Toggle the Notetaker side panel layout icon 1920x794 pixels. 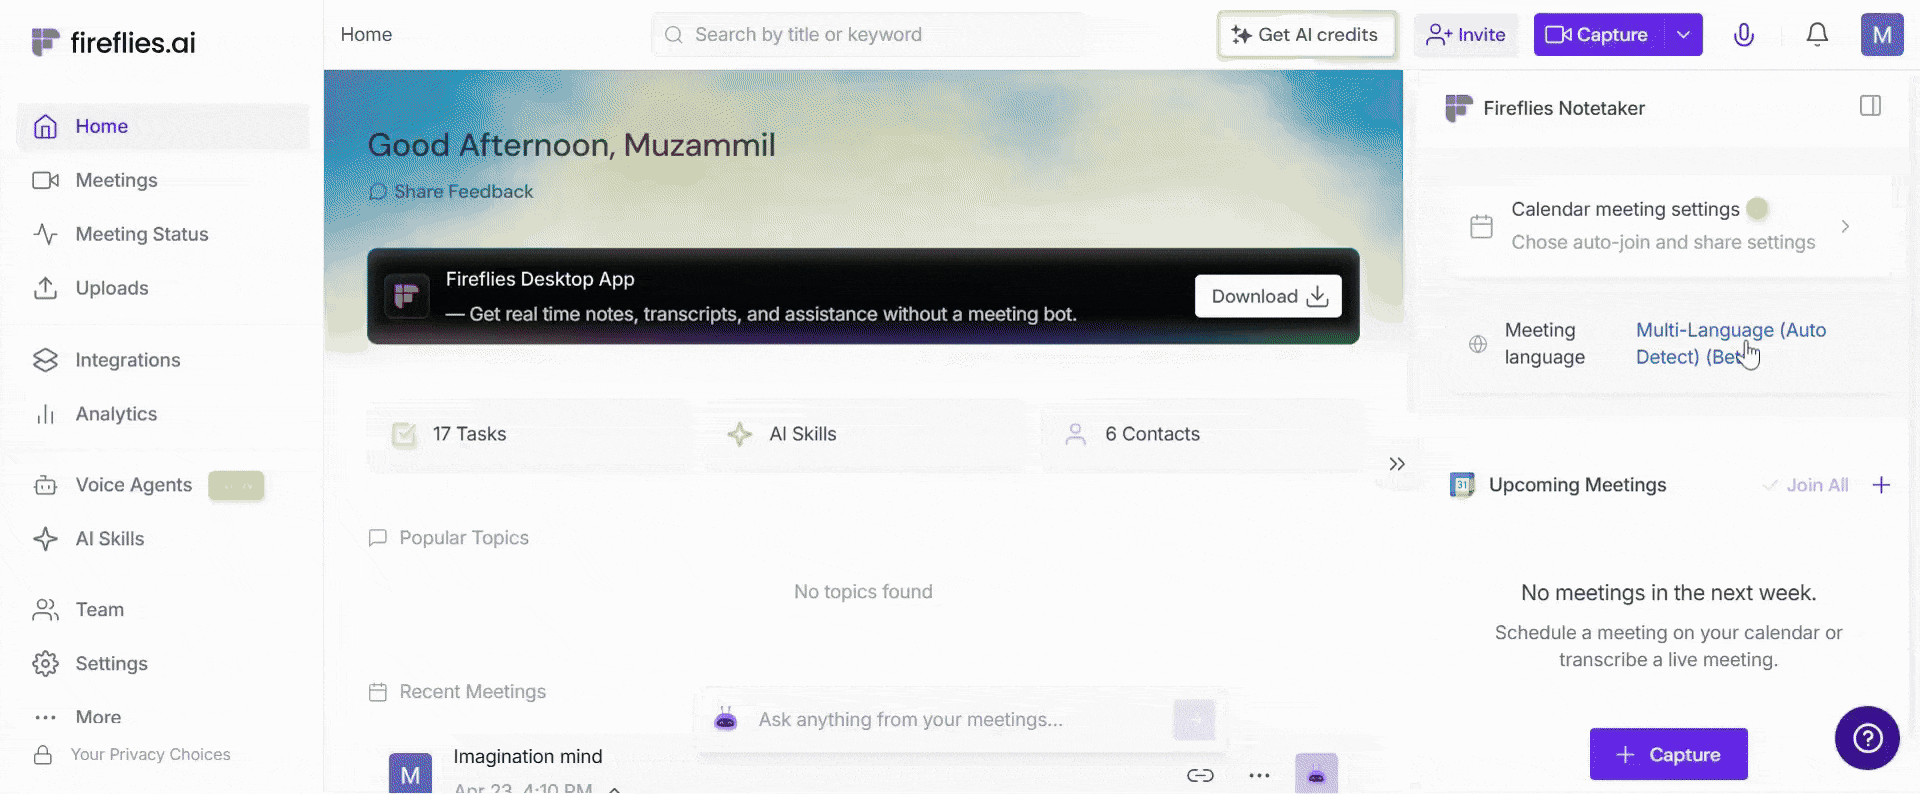1870,106
